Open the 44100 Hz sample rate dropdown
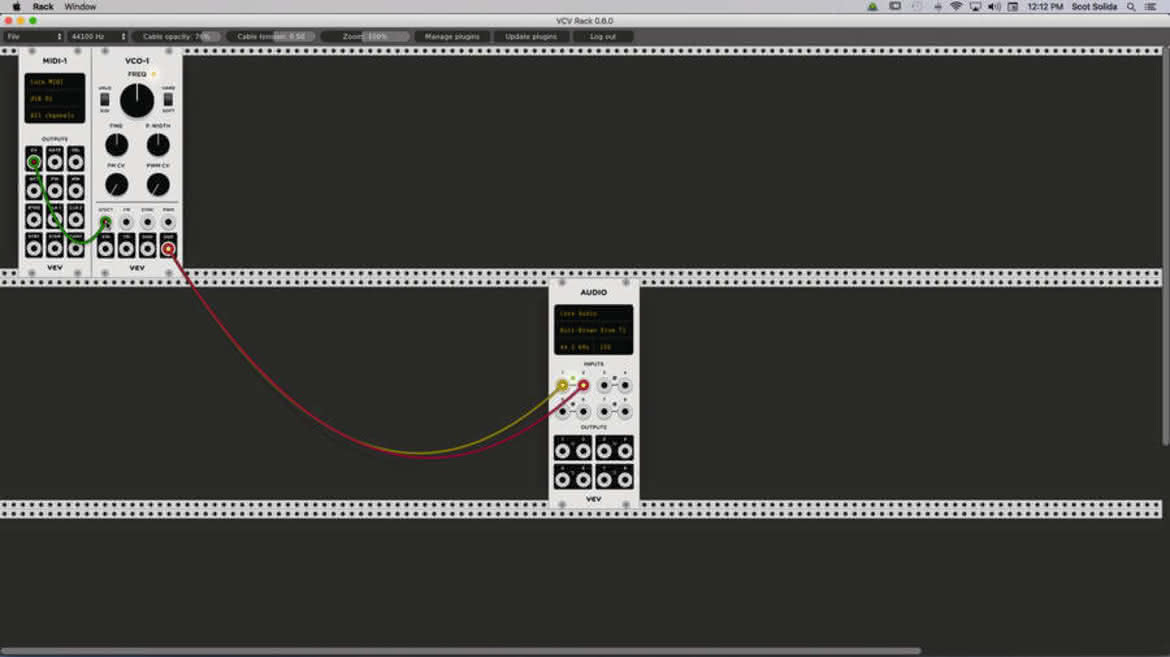This screenshot has height=657, width=1170. [x=98, y=37]
